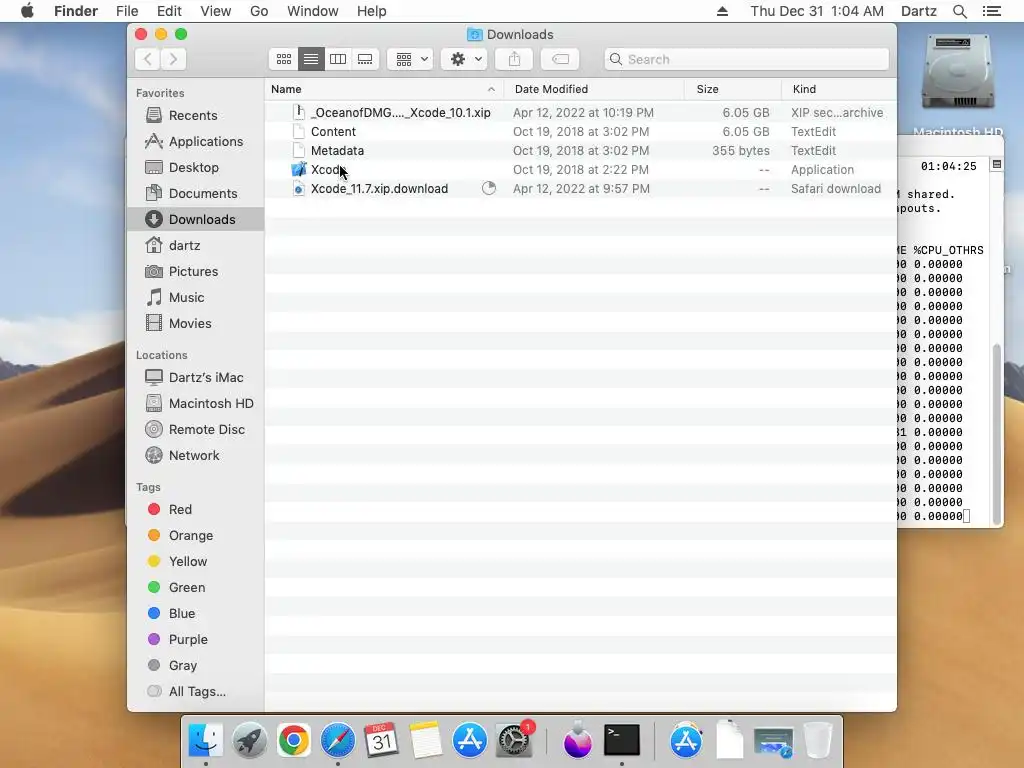Open System Preferences from the Dock
Viewport: 1024px width, 768px height.
[514, 741]
